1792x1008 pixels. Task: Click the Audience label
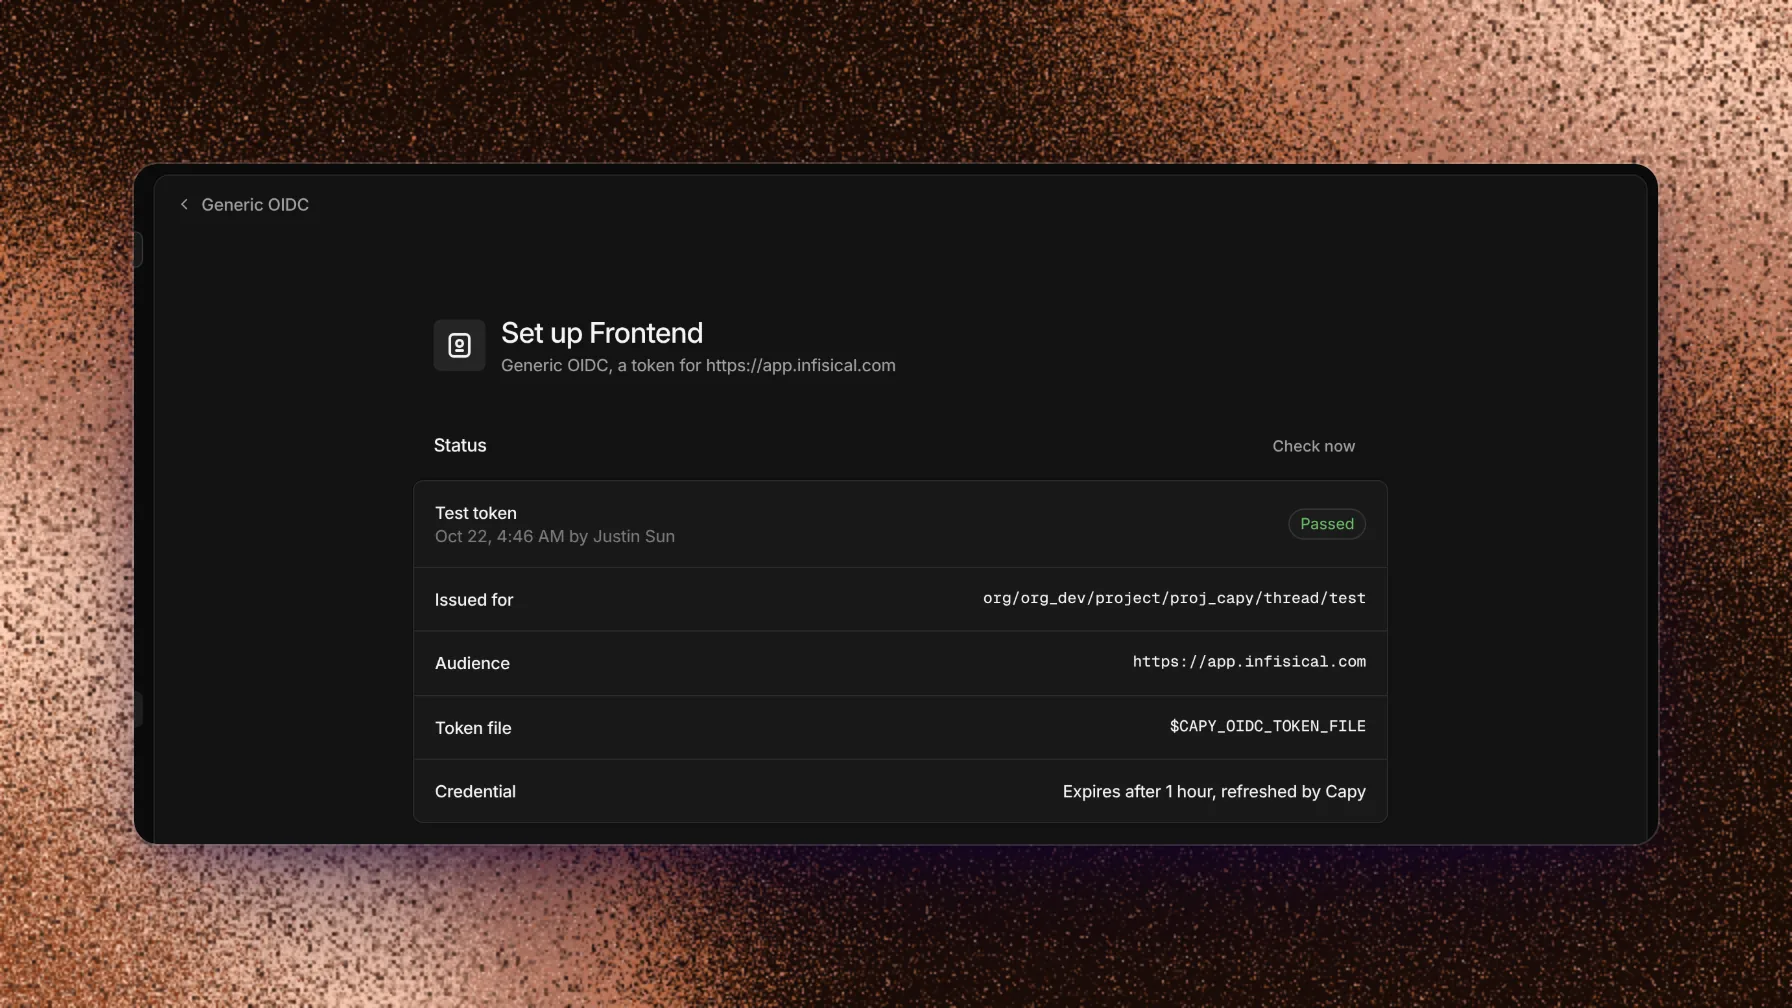click(472, 663)
